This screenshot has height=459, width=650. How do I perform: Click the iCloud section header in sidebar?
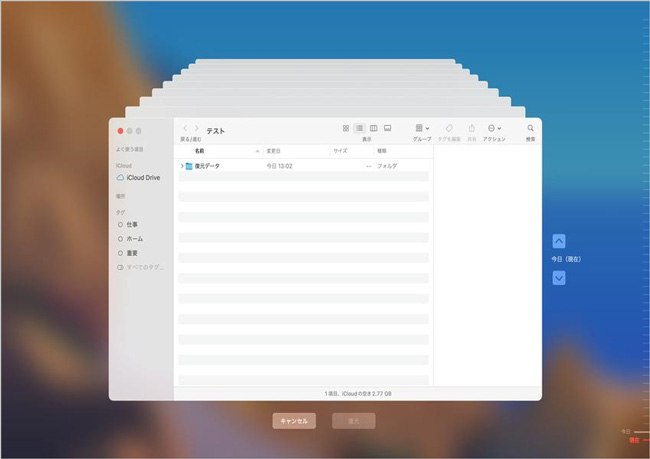pos(124,165)
